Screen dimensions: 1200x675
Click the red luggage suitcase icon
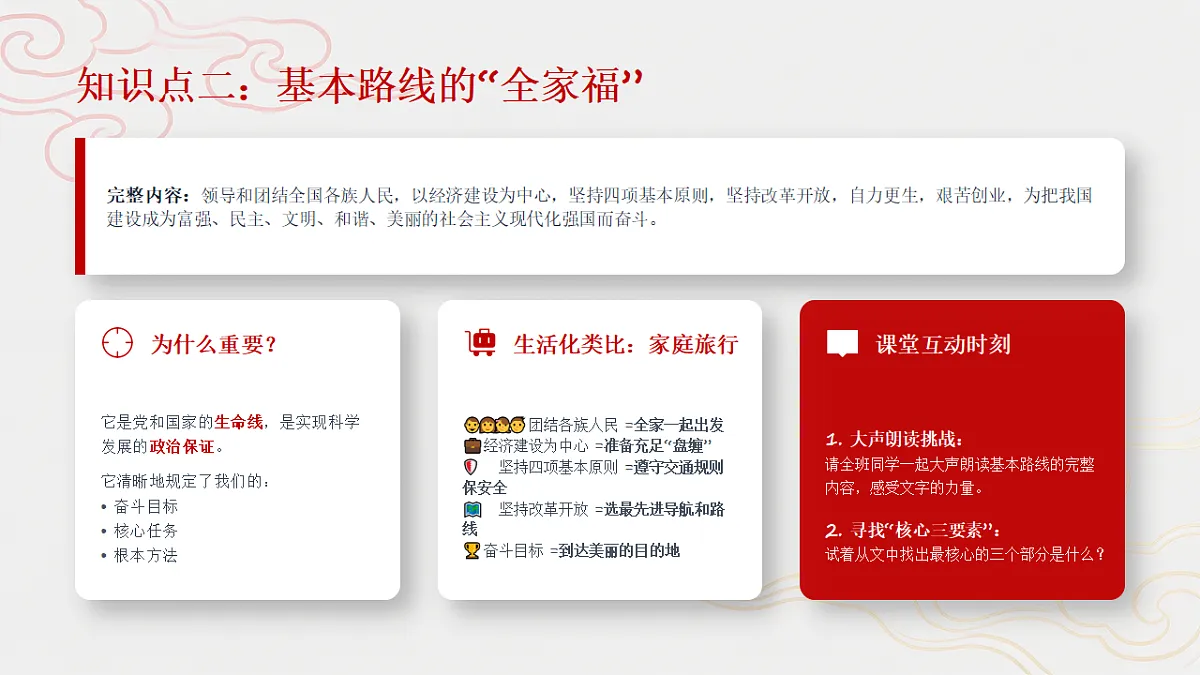(x=481, y=343)
